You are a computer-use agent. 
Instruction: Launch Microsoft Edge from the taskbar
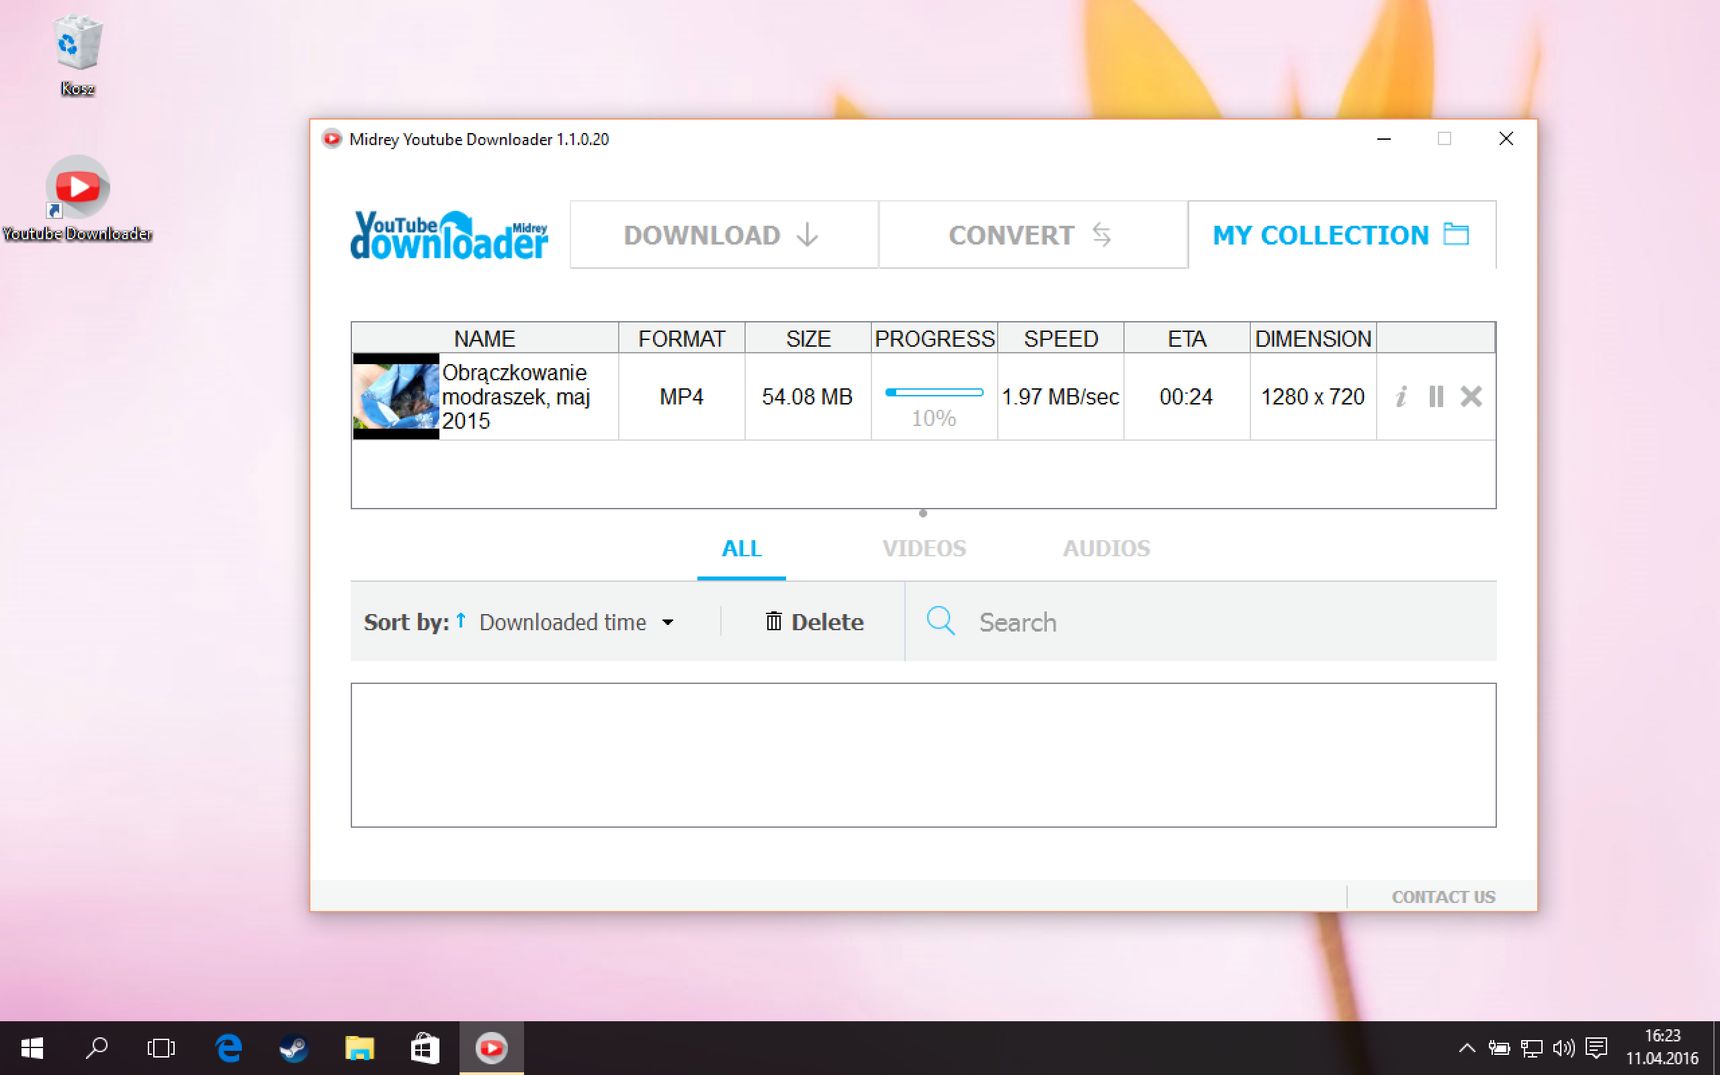(229, 1048)
